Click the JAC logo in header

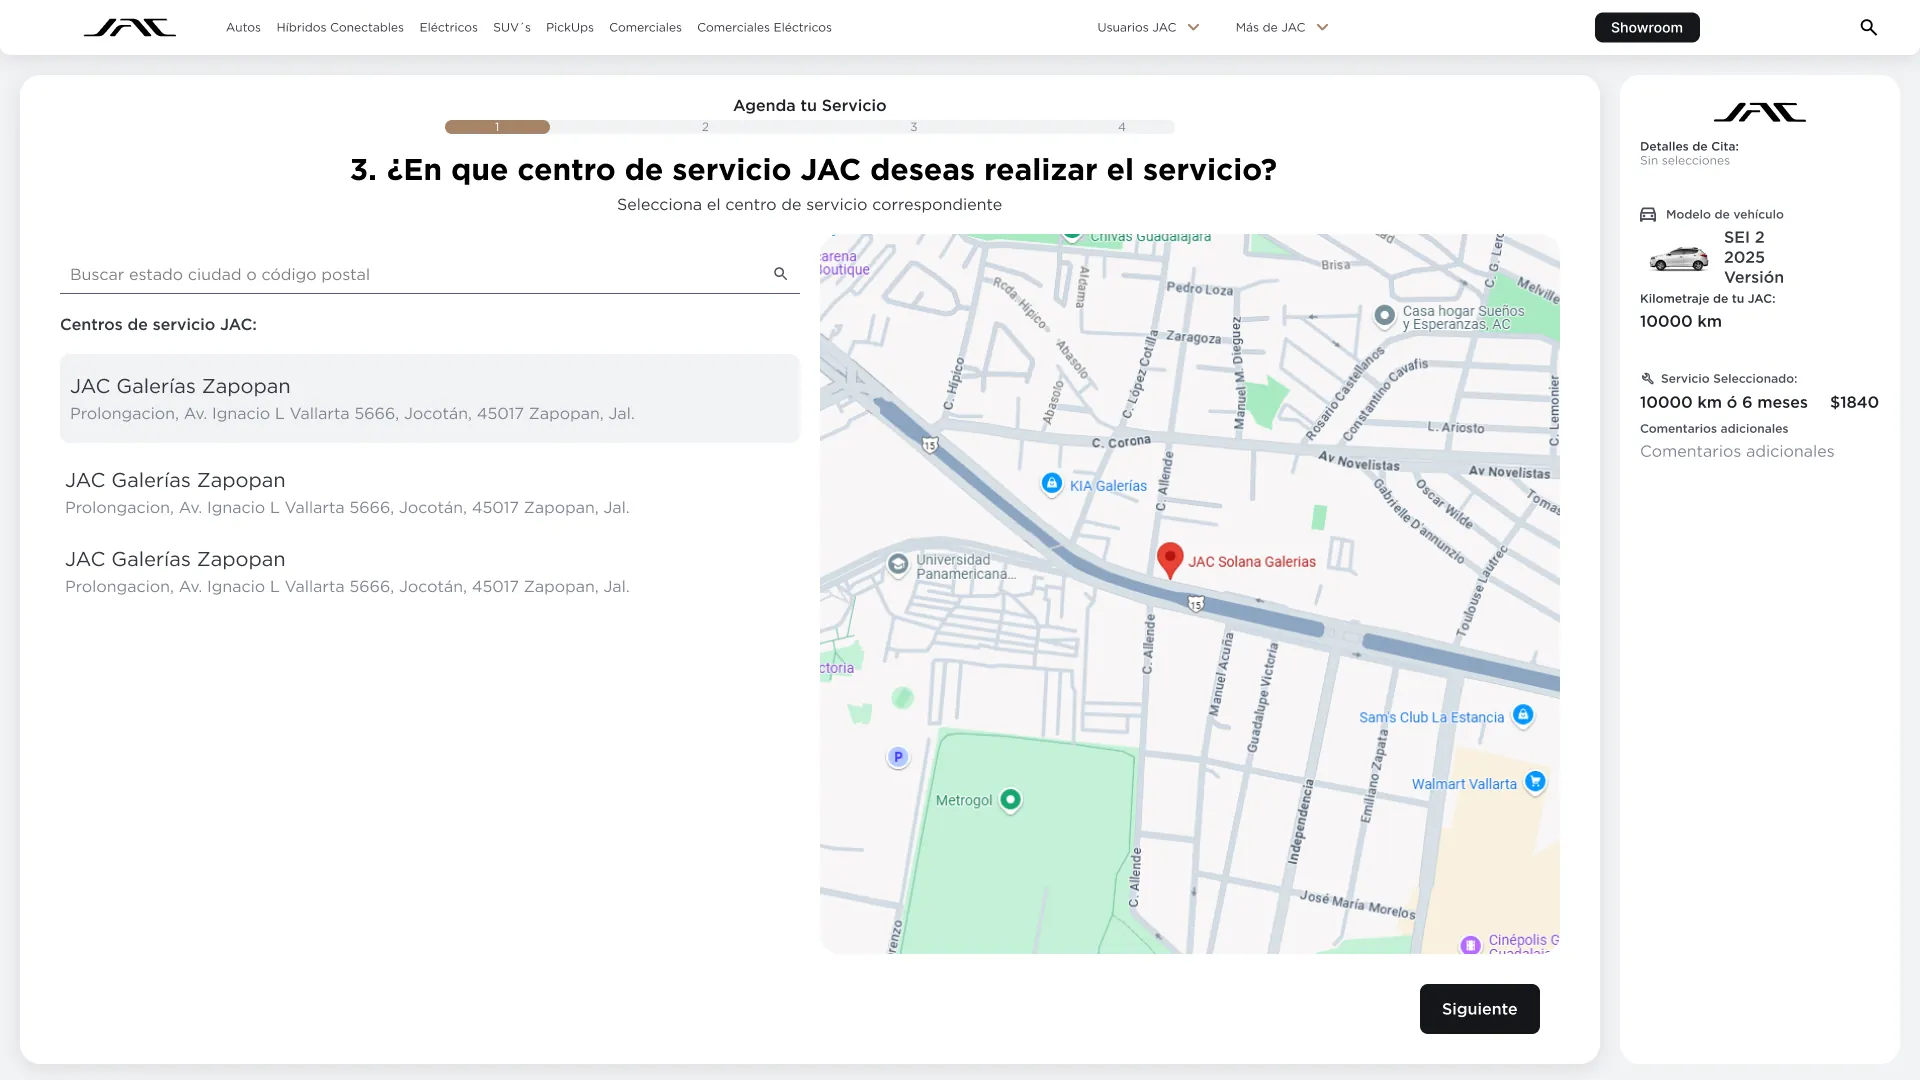130,27
